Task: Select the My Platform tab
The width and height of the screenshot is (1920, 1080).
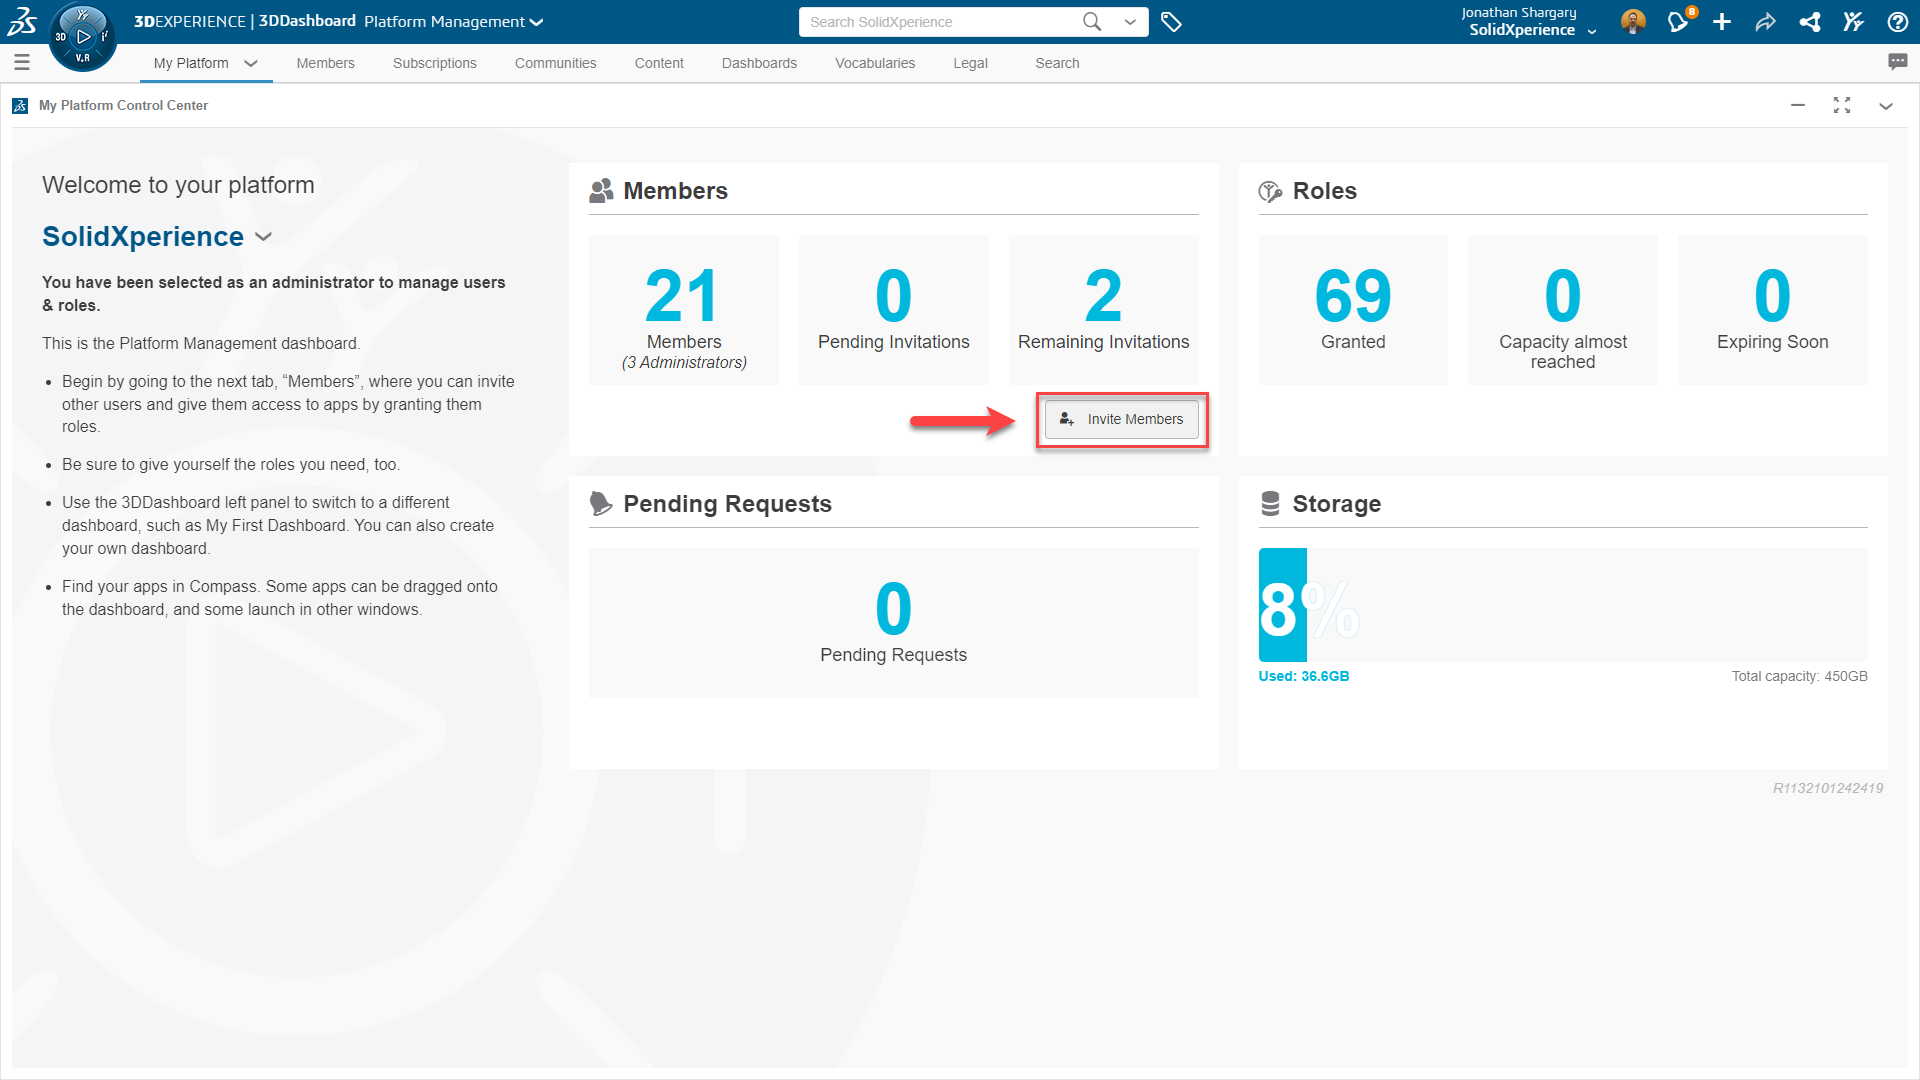Action: (x=191, y=63)
